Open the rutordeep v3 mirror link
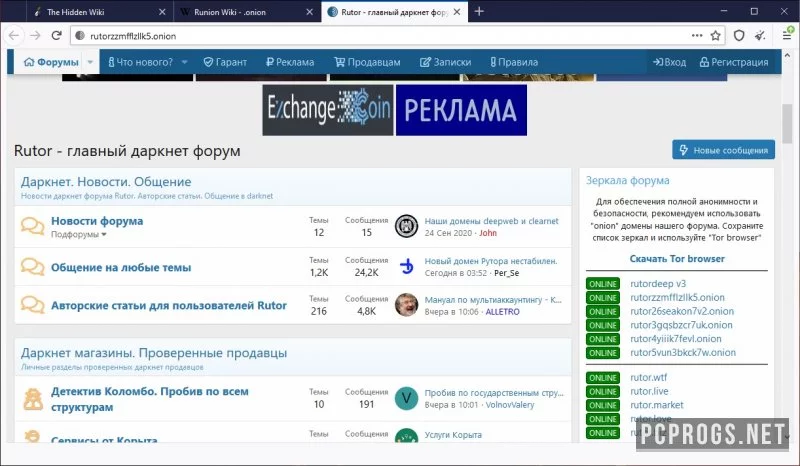The image size is (800, 466). 658,284
